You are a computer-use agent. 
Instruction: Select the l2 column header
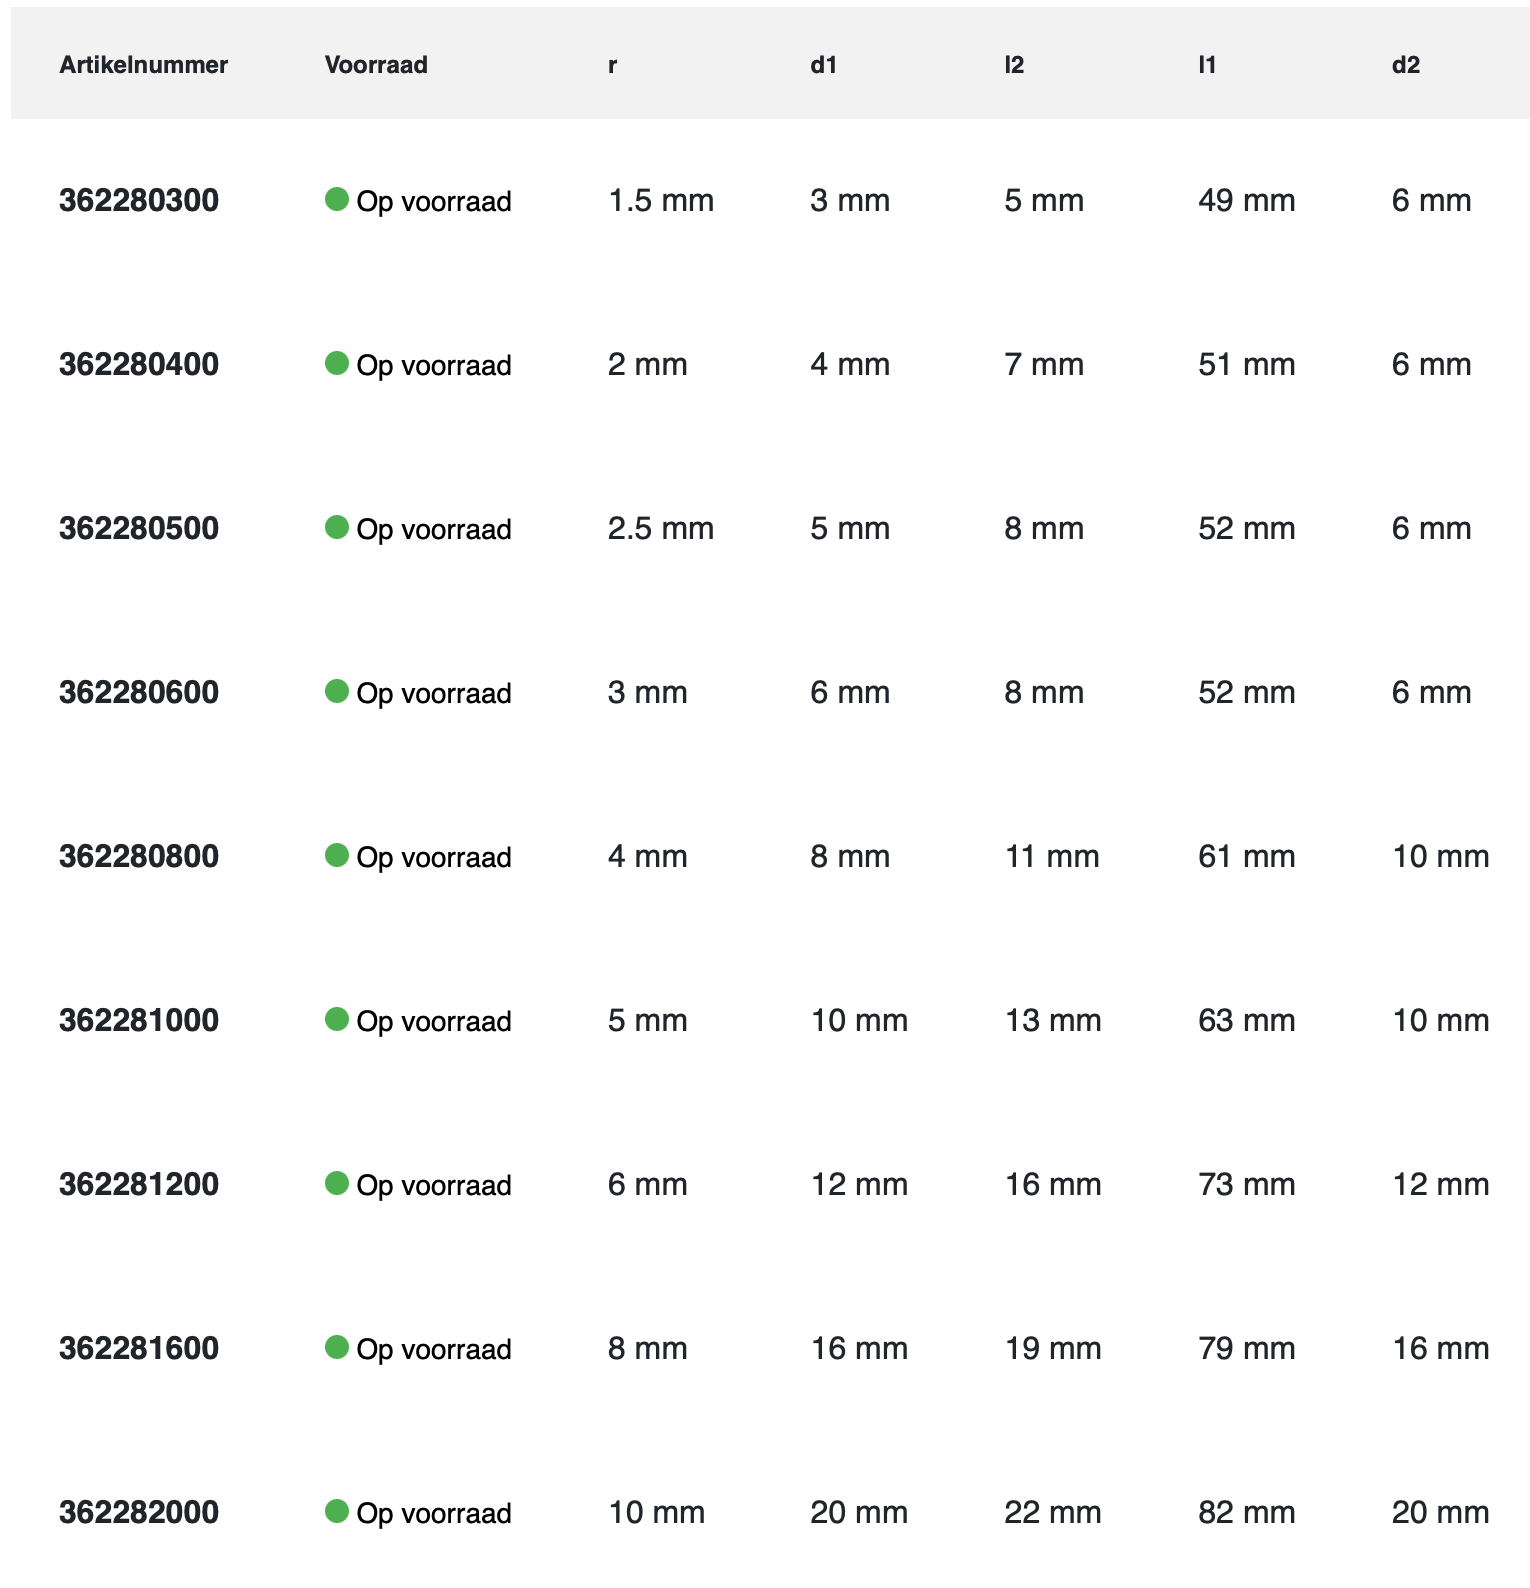1014,65
